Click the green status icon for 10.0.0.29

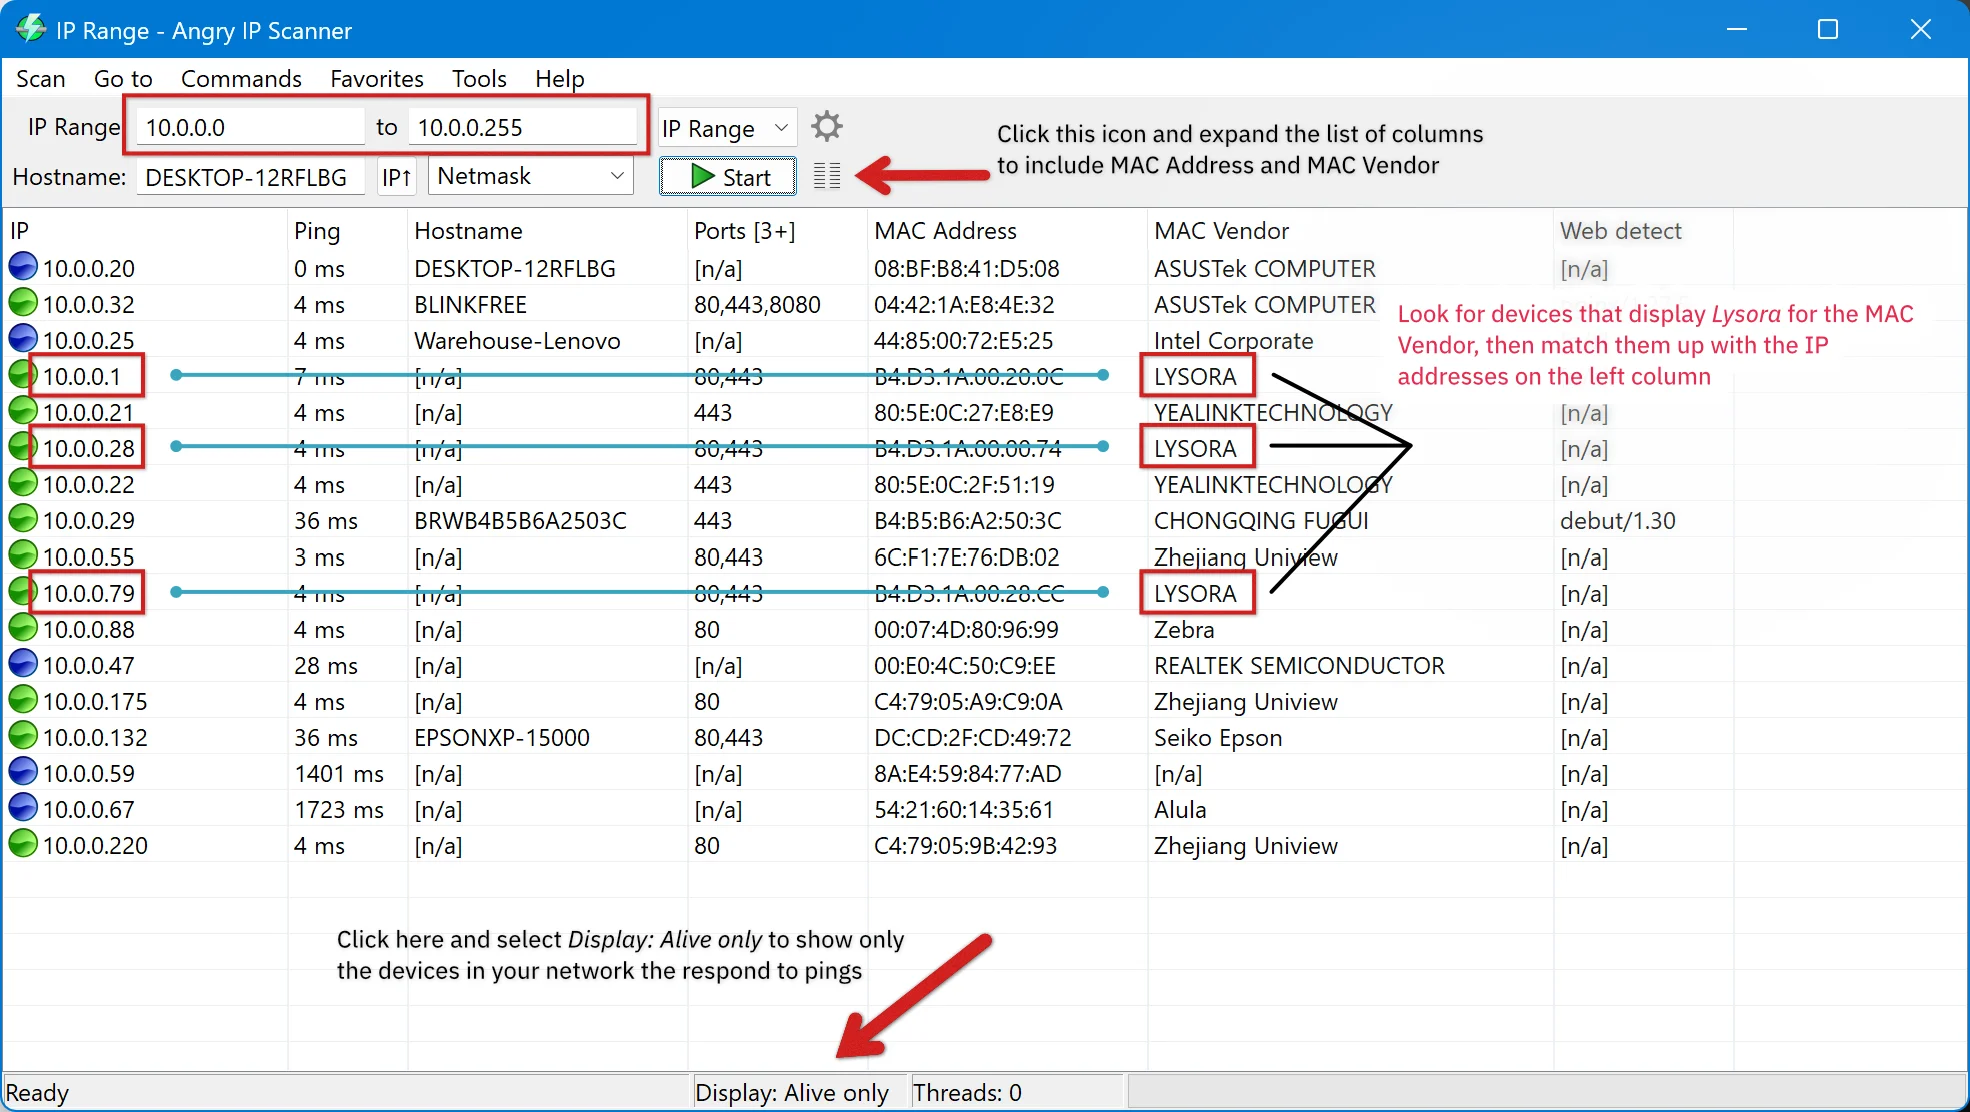(23, 519)
